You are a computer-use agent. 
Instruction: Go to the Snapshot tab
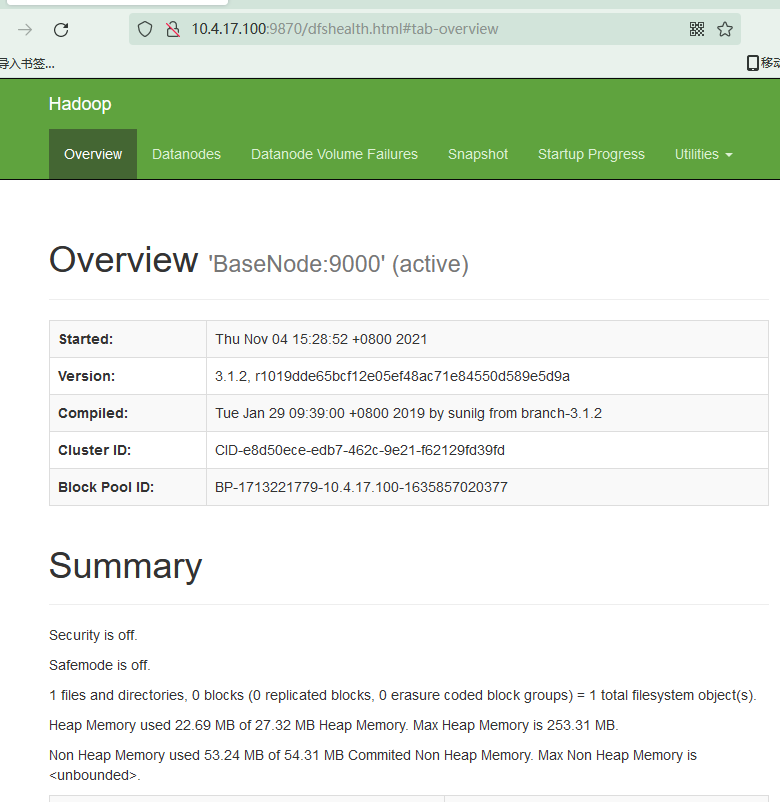[478, 154]
